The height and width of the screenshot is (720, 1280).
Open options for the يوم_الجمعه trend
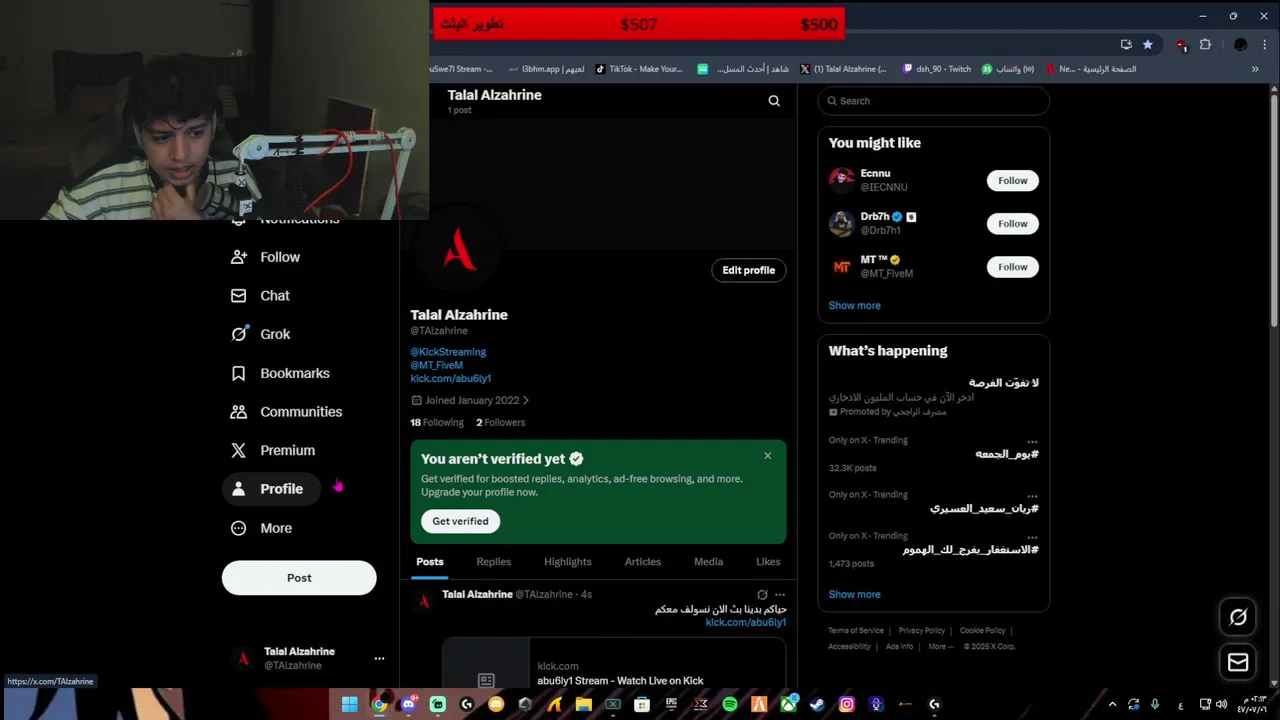[x=1032, y=441]
